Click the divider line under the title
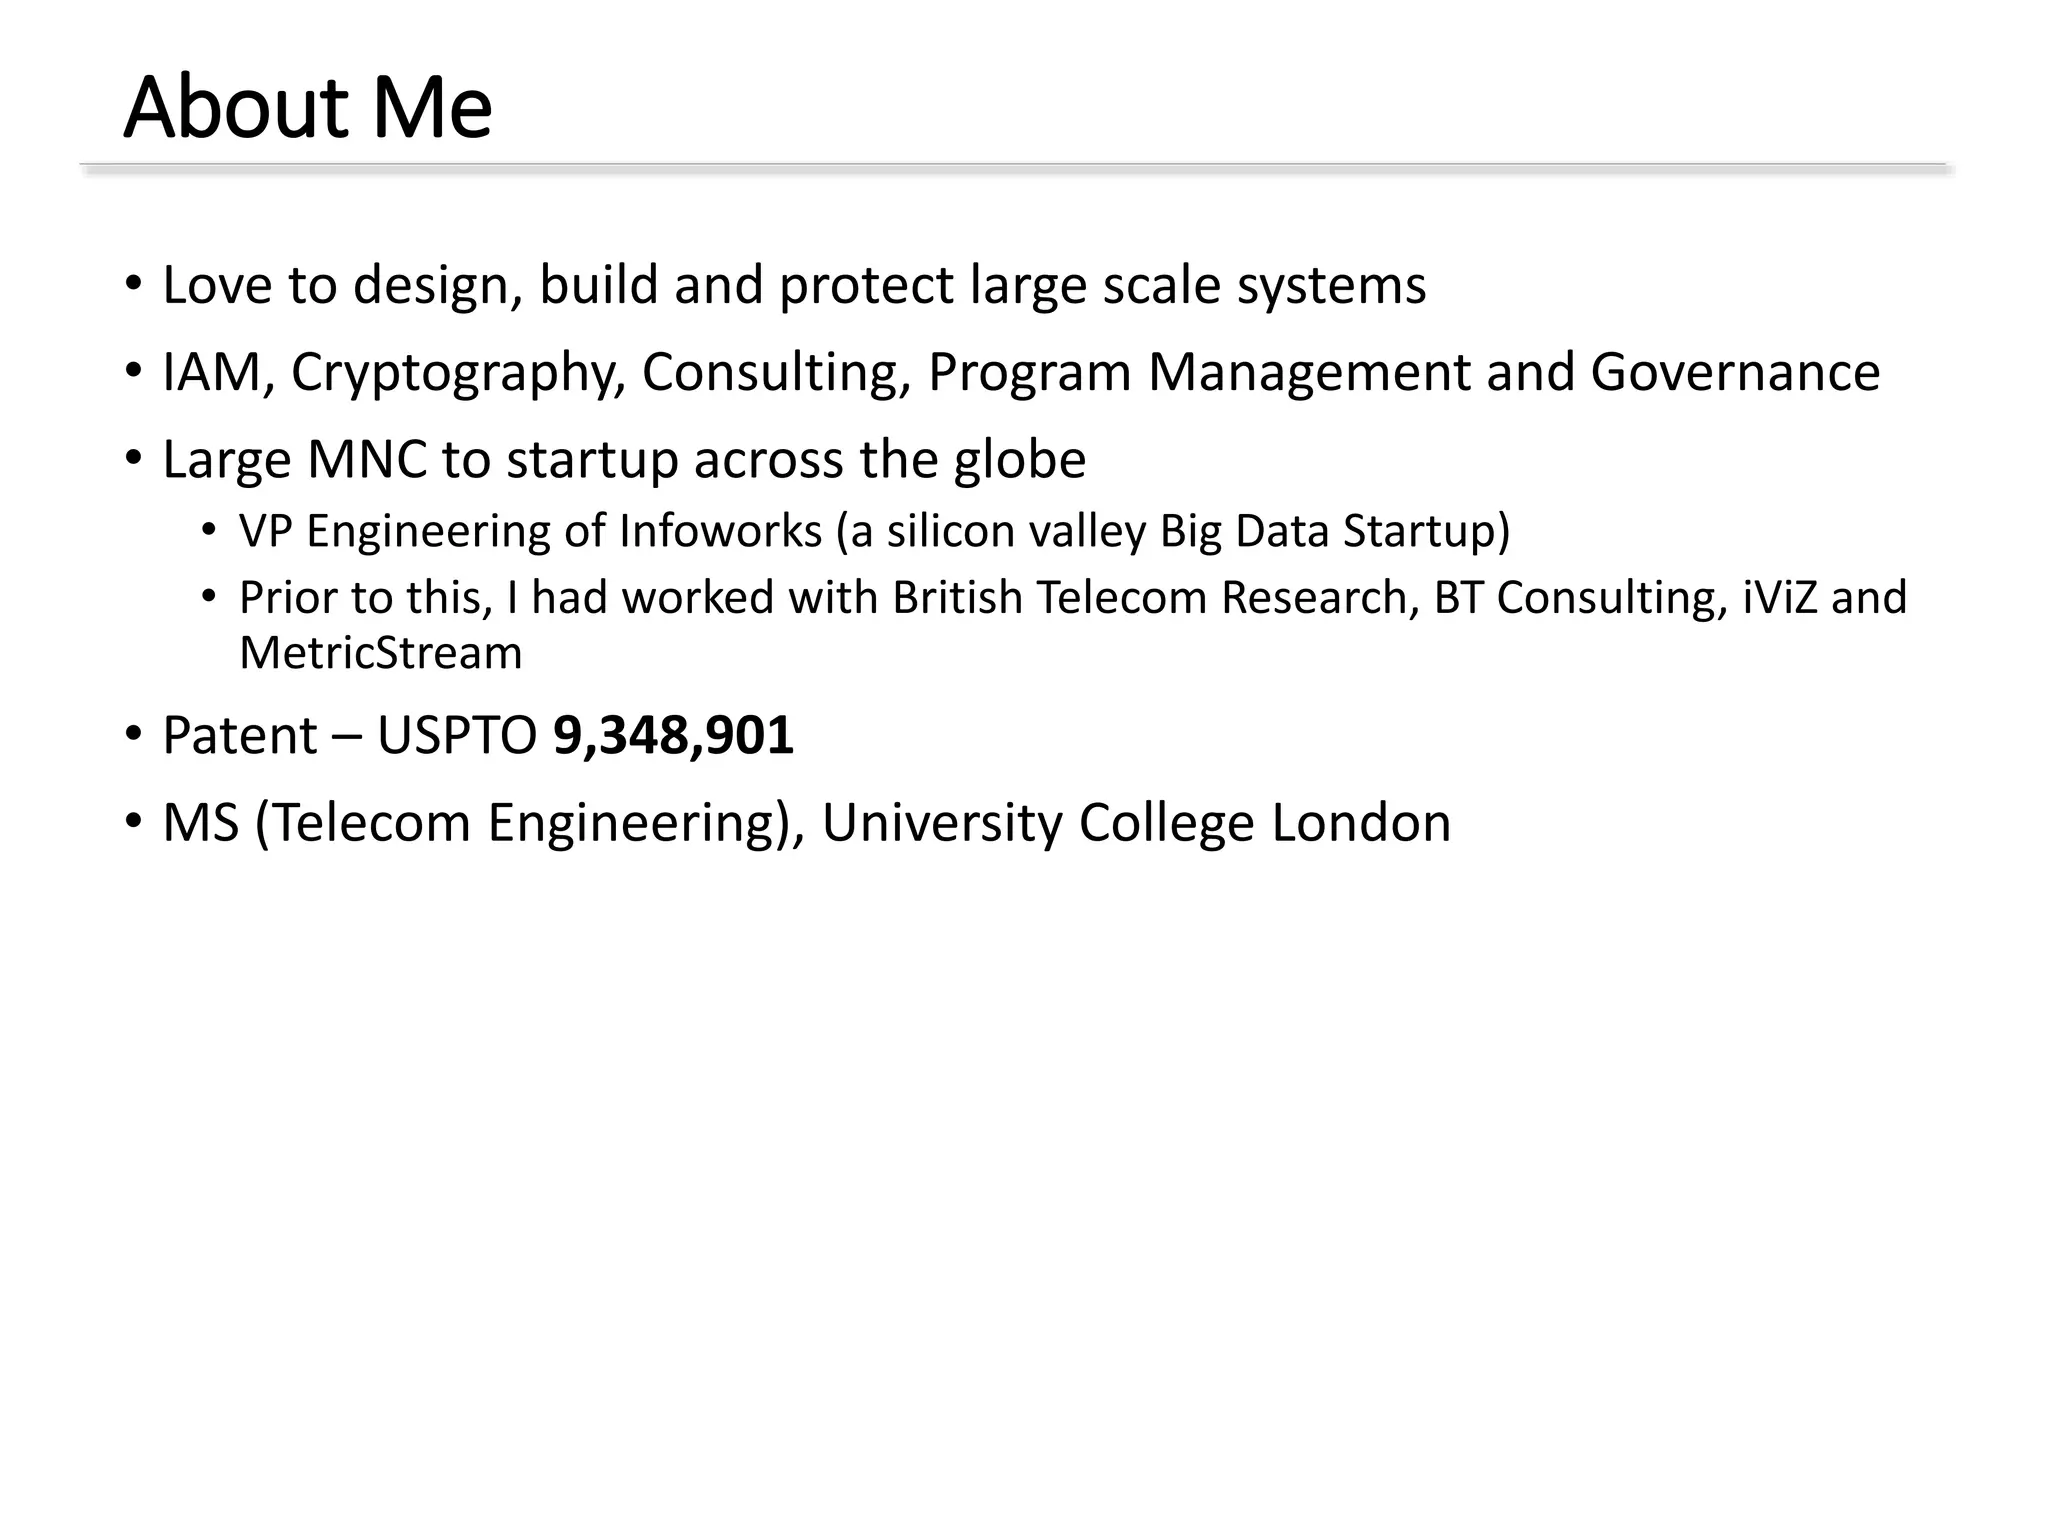The image size is (2048, 1536). (x=1013, y=165)
